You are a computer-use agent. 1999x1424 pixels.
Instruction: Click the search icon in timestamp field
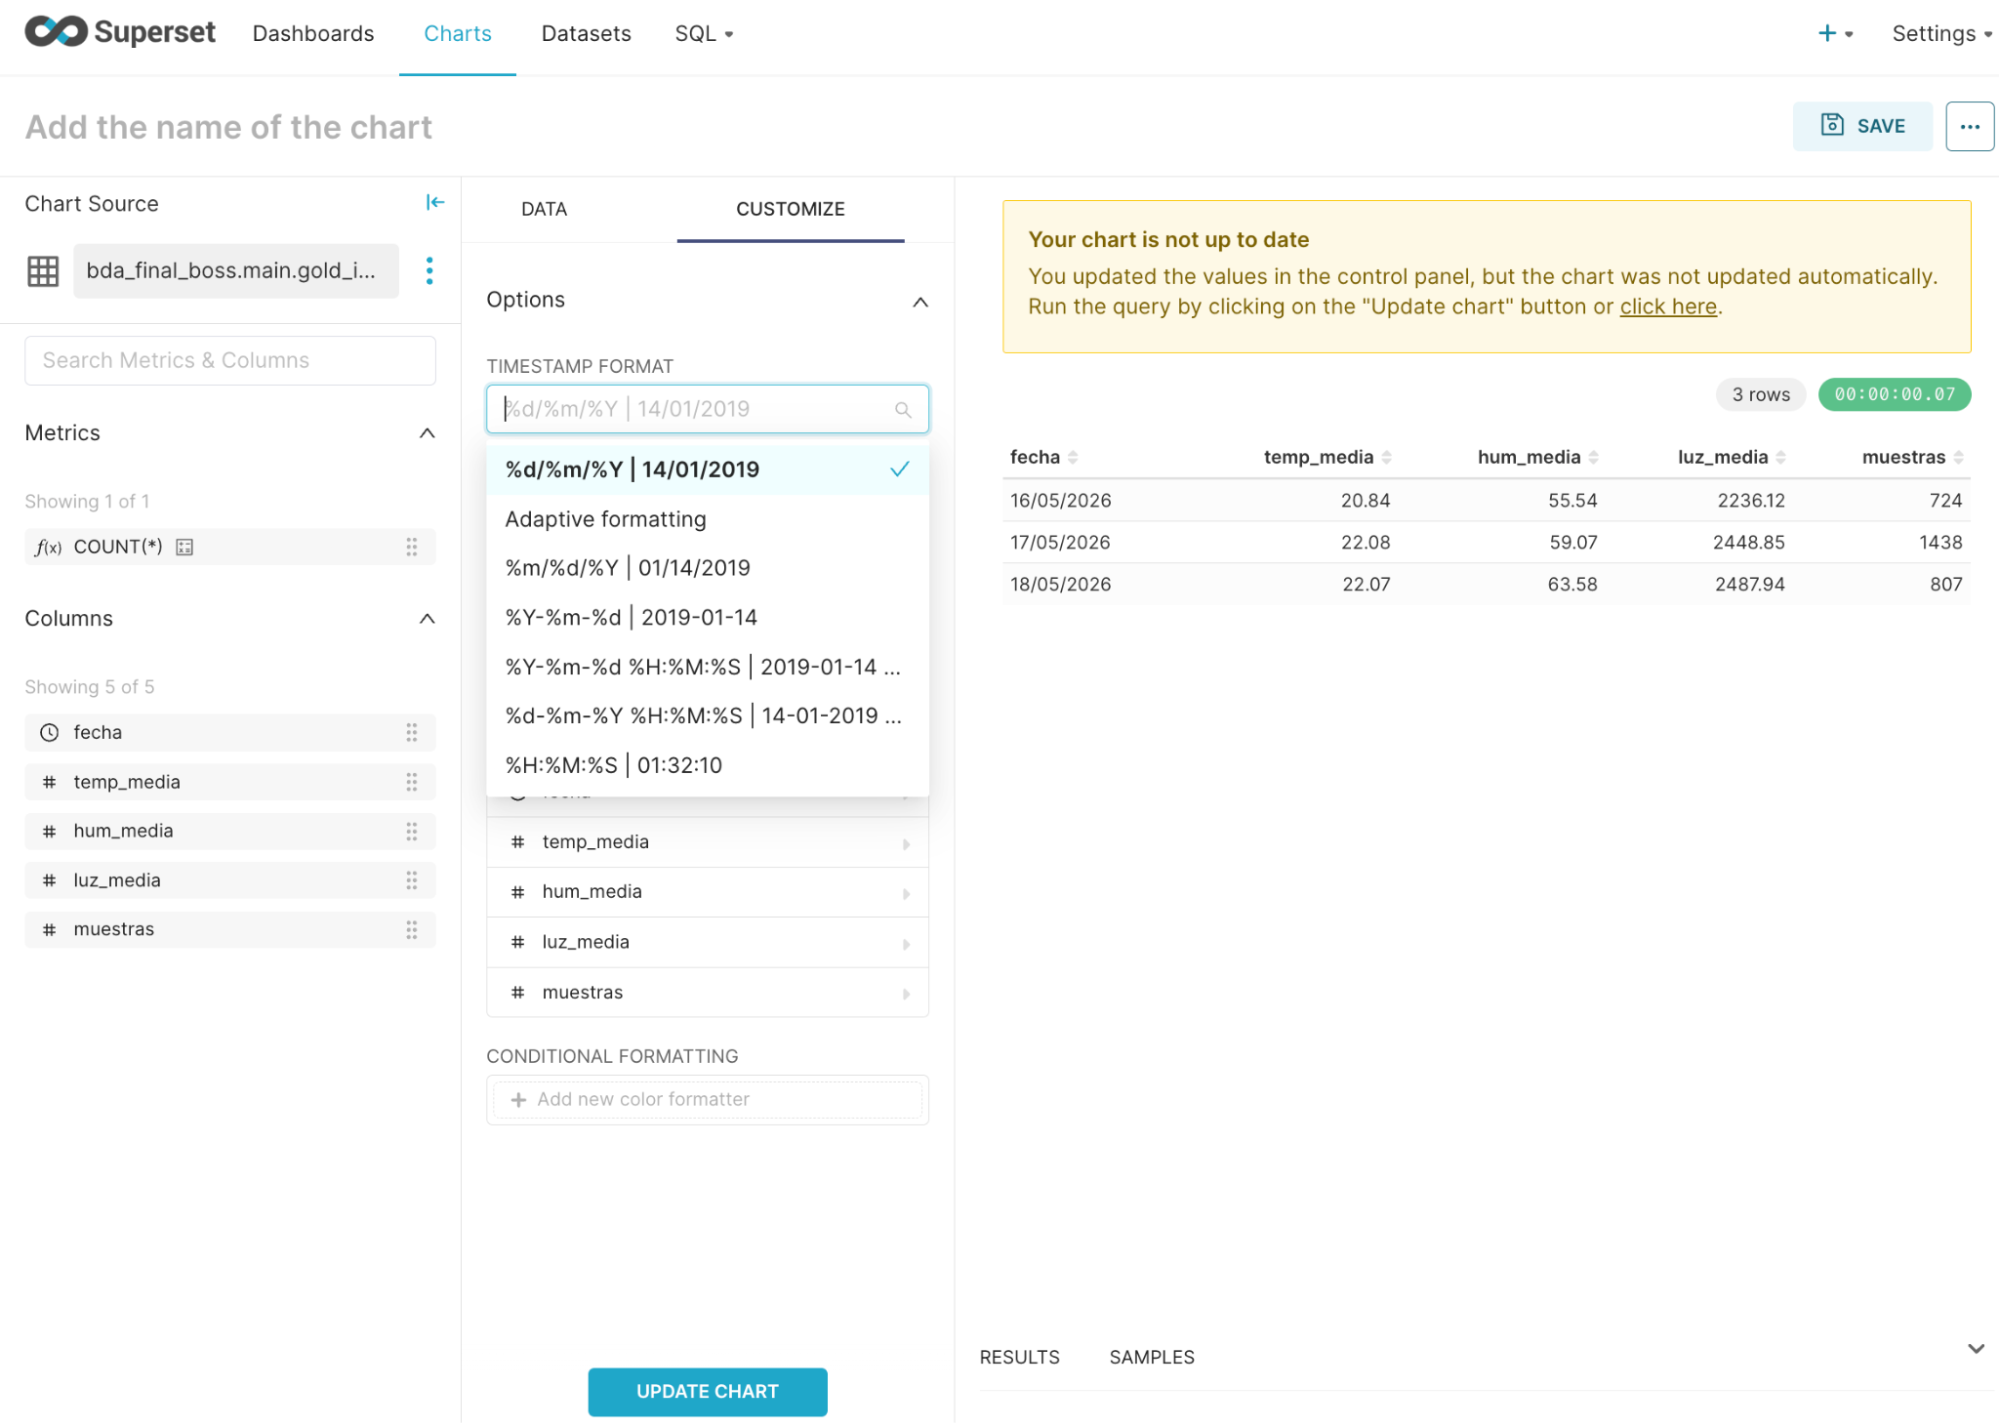point(903,410)
